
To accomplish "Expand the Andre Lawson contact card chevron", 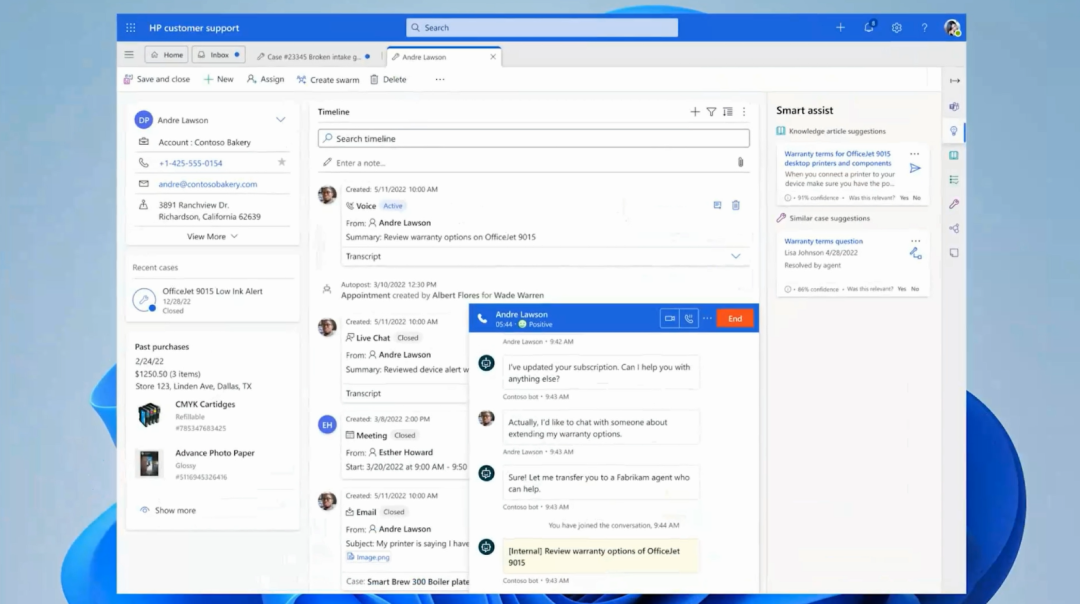I will (x=280, y=120).
